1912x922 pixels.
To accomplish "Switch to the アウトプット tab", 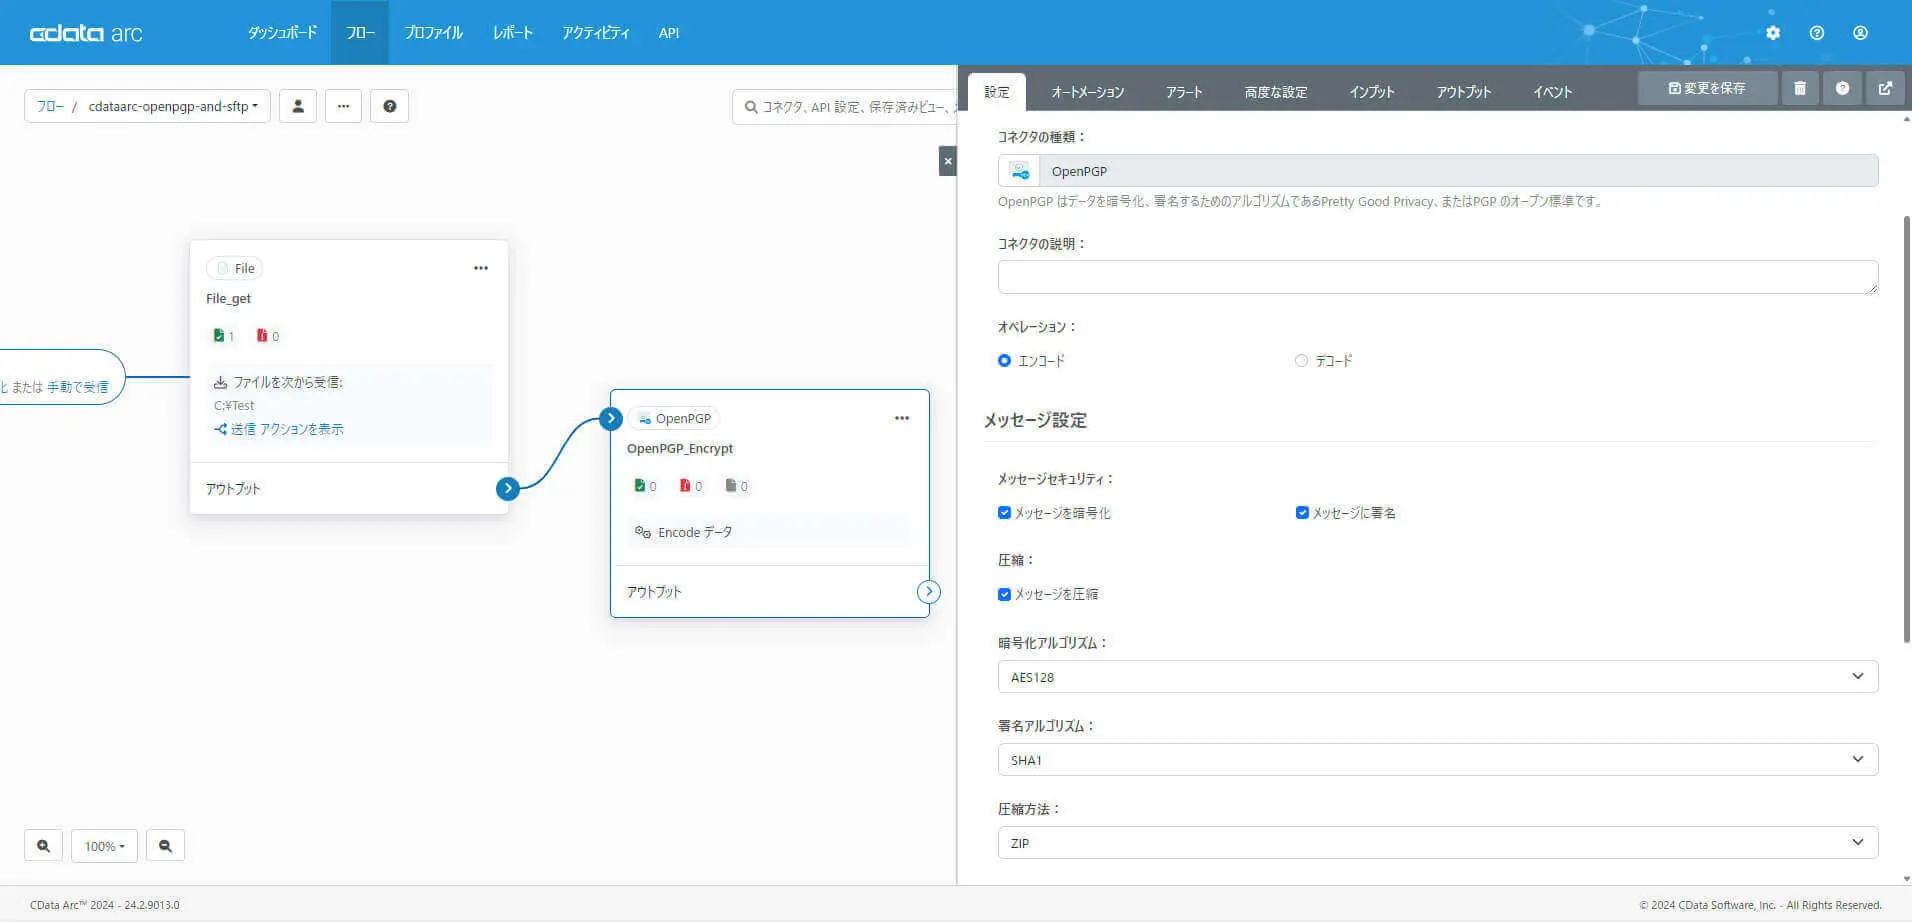I will click(x=1464, y=91).
